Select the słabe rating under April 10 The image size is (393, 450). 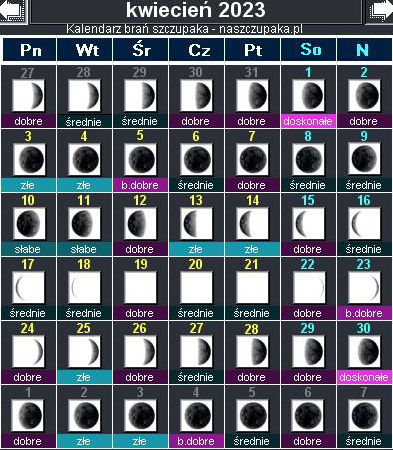pos(28,249)
